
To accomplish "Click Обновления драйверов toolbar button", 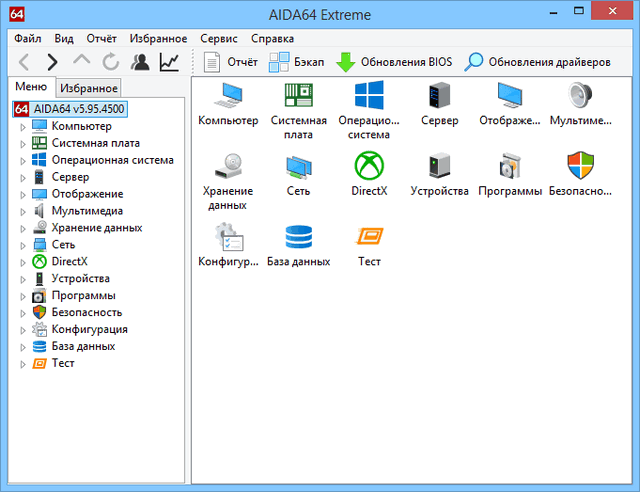I will point(537,62).
